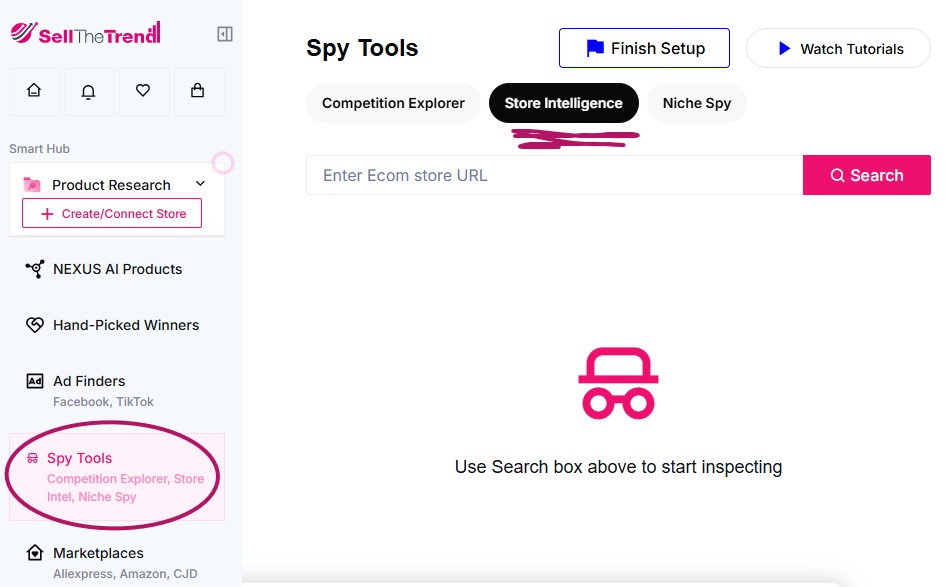Open the shopping bag icon
Image resolution: width=946 pixels, height=587 pixels.
point(198,91)
